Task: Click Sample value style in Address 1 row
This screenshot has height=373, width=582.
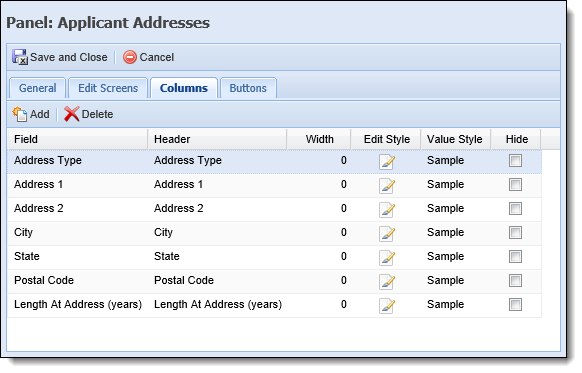Action: (x=445, y=184)
